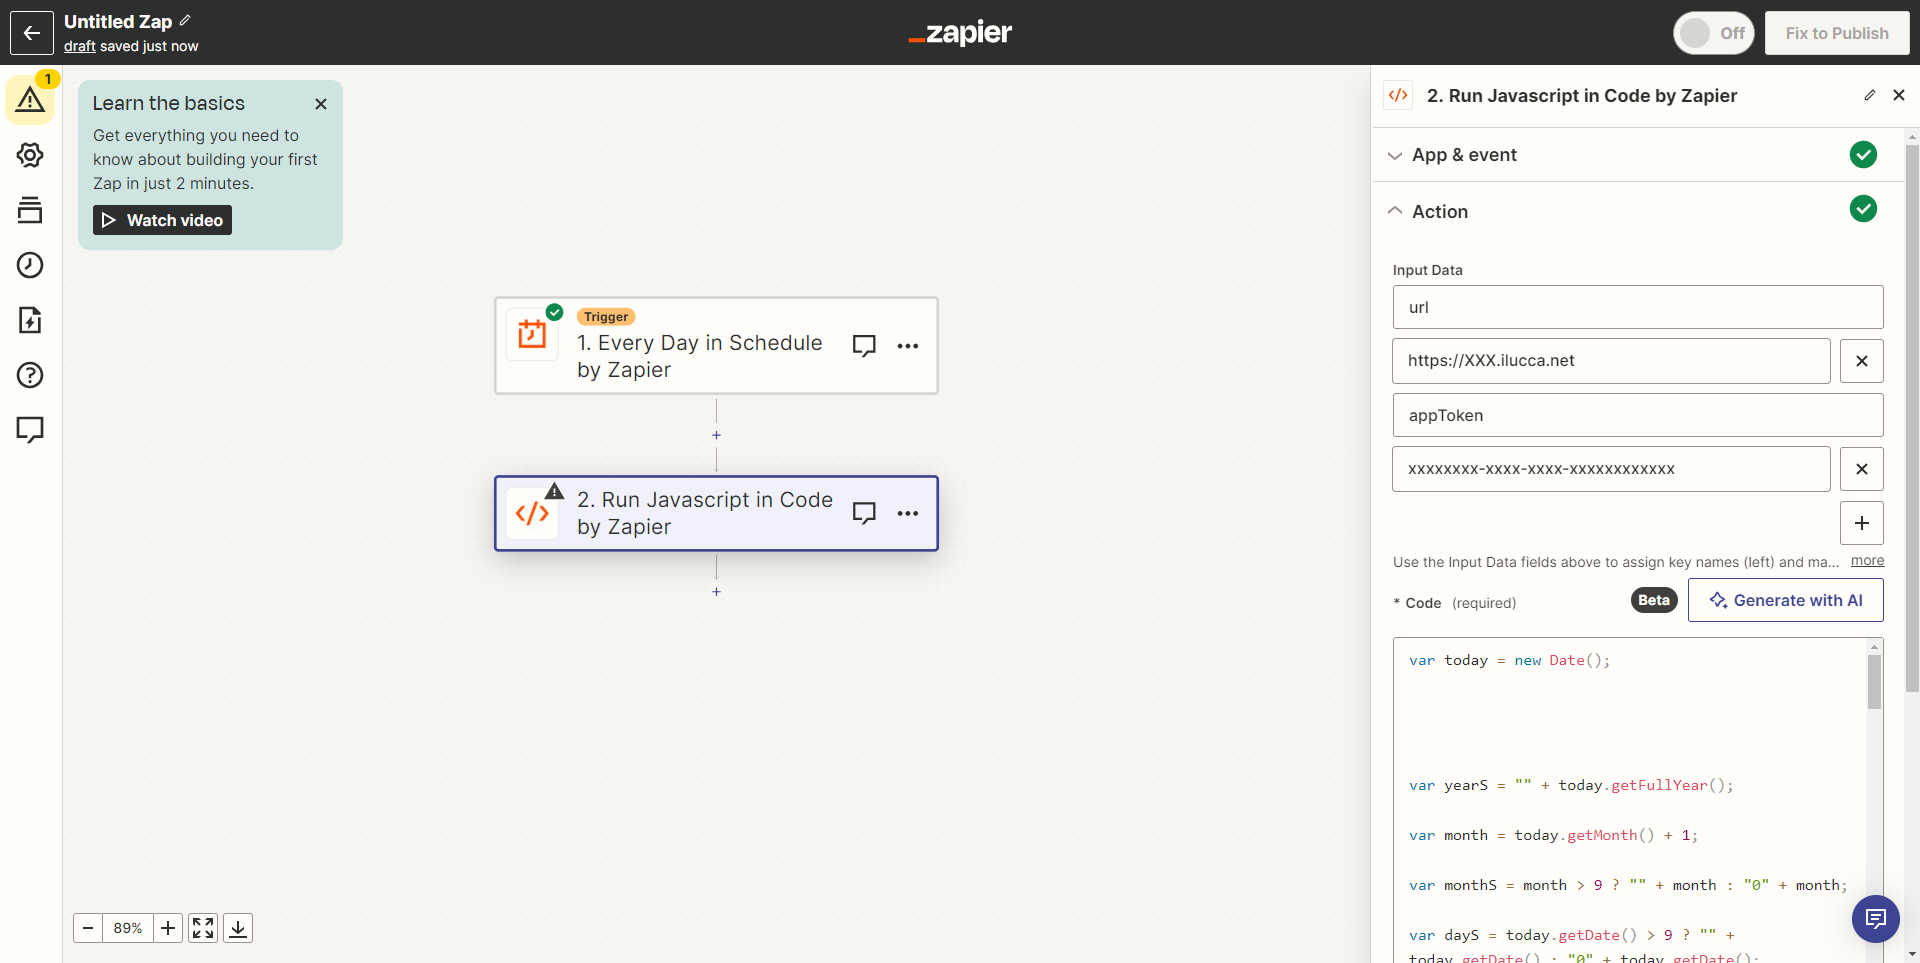Image resolution: width=1920 pixels, height=963 pixels.
Task: Zoom out the canvas with minus
Action: click(x=88, y=928)
